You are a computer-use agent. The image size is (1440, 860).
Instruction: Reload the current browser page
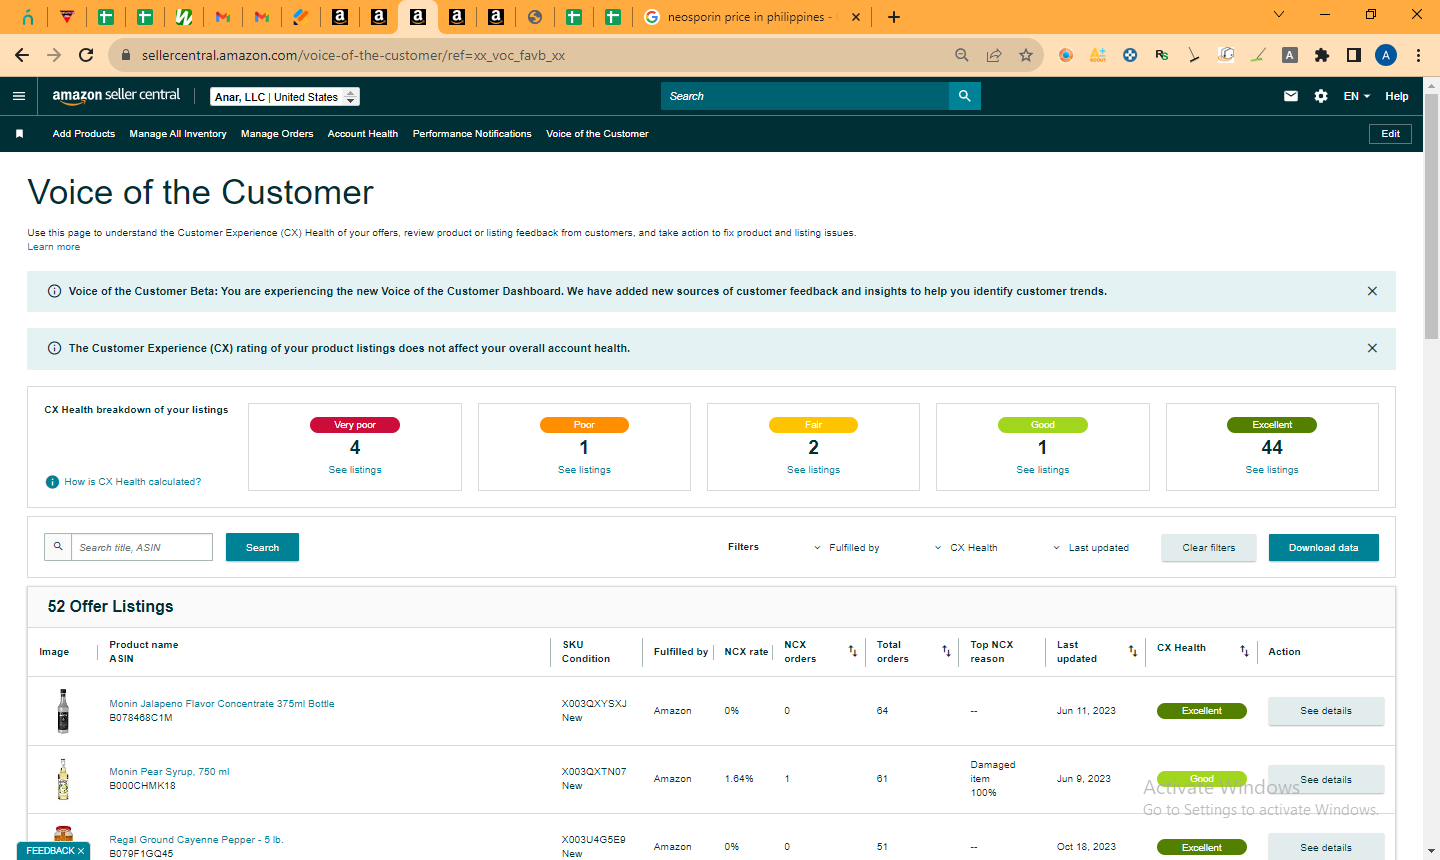[86, 55]
